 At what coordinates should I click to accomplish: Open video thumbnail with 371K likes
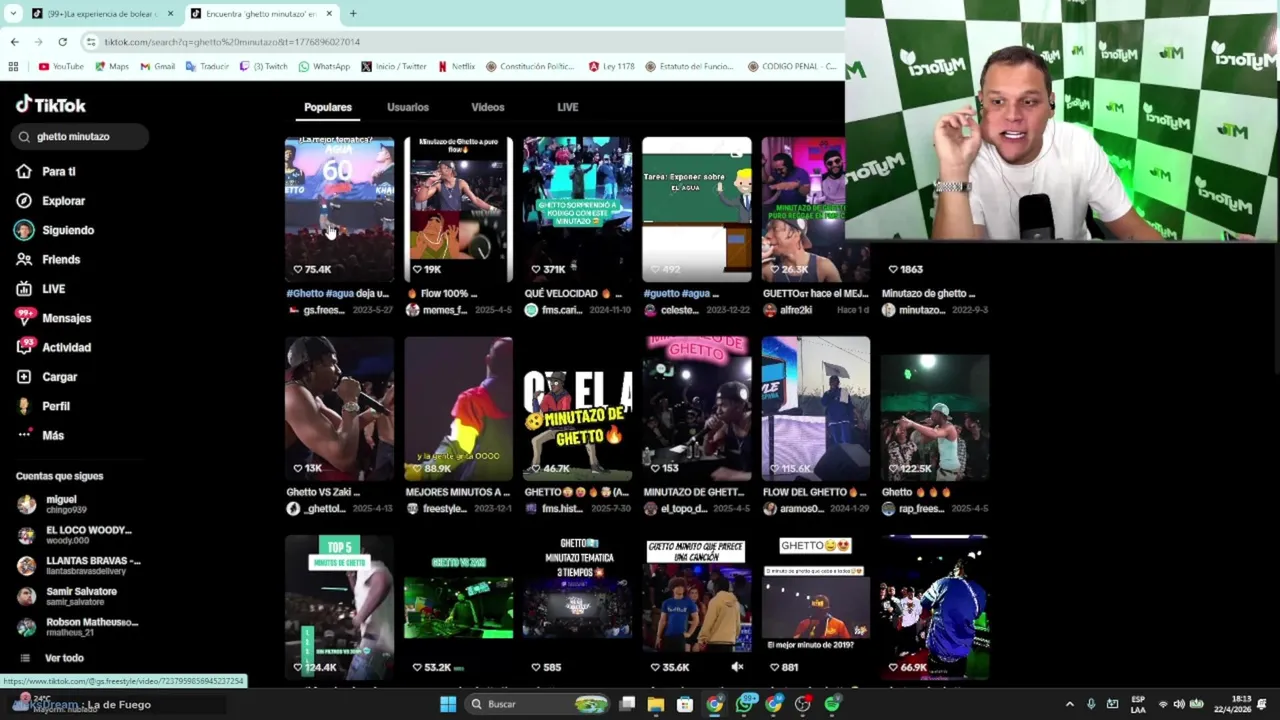(x=578, y=209)
